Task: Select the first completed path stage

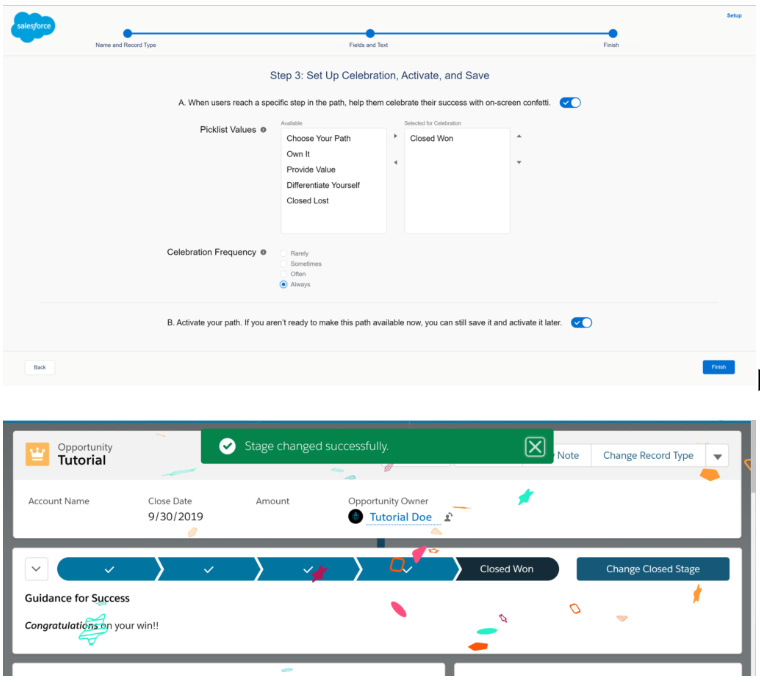Action: pyautogui.click(x=109, y=569)
